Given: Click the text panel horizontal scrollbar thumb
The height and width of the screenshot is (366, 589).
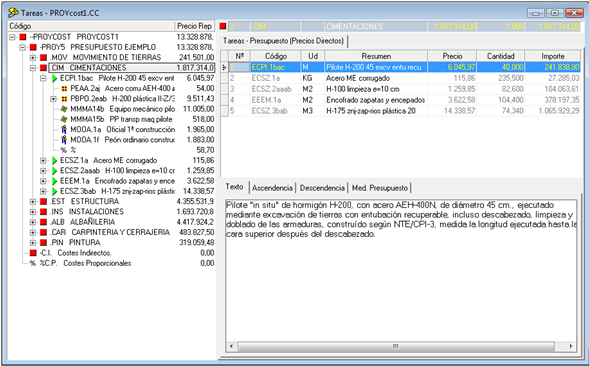Looking at the screenshot, I should tap(396, 346).
